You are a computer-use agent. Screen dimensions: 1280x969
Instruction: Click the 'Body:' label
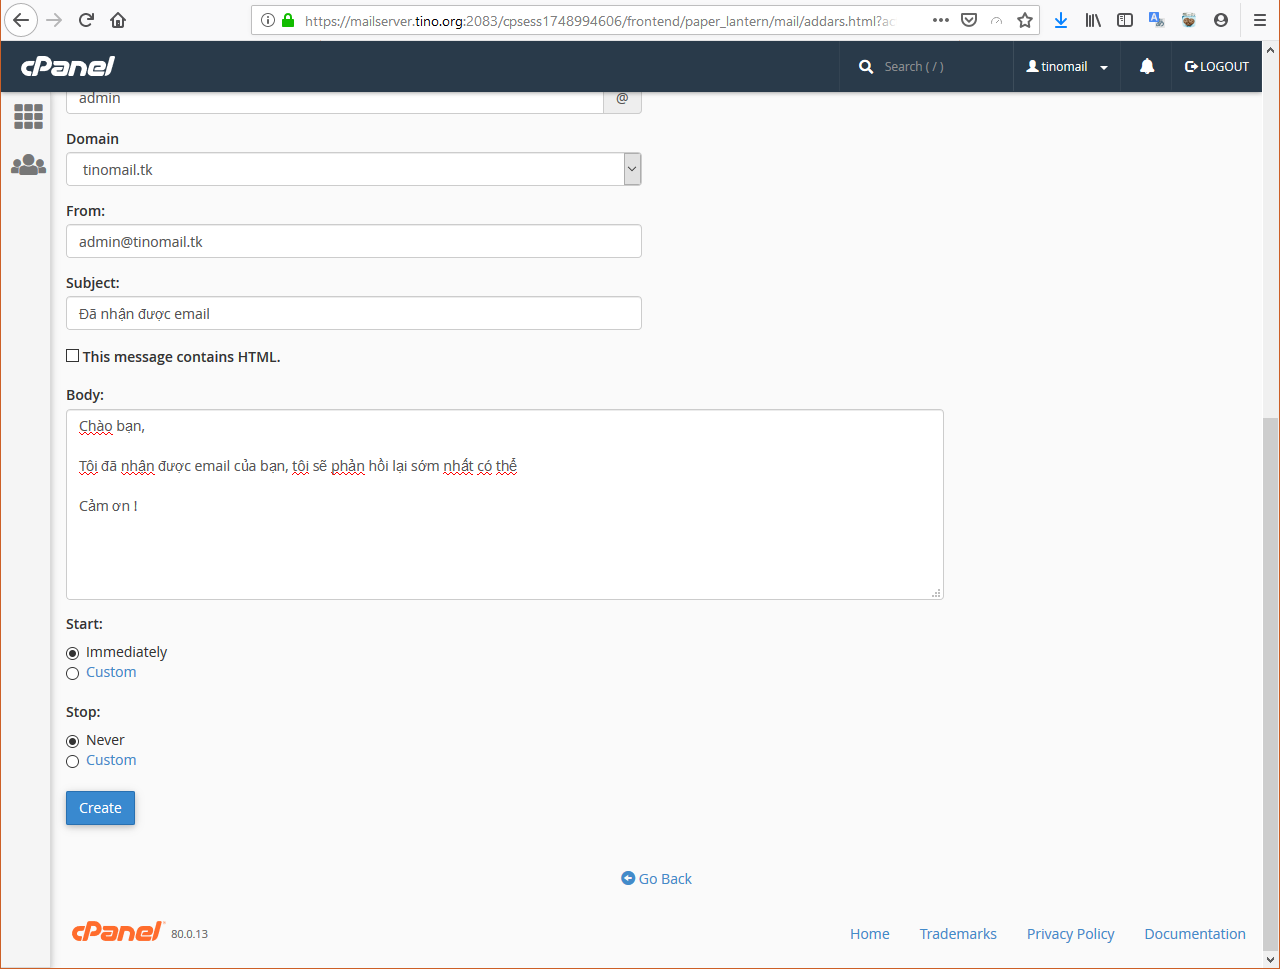(85, 395)
